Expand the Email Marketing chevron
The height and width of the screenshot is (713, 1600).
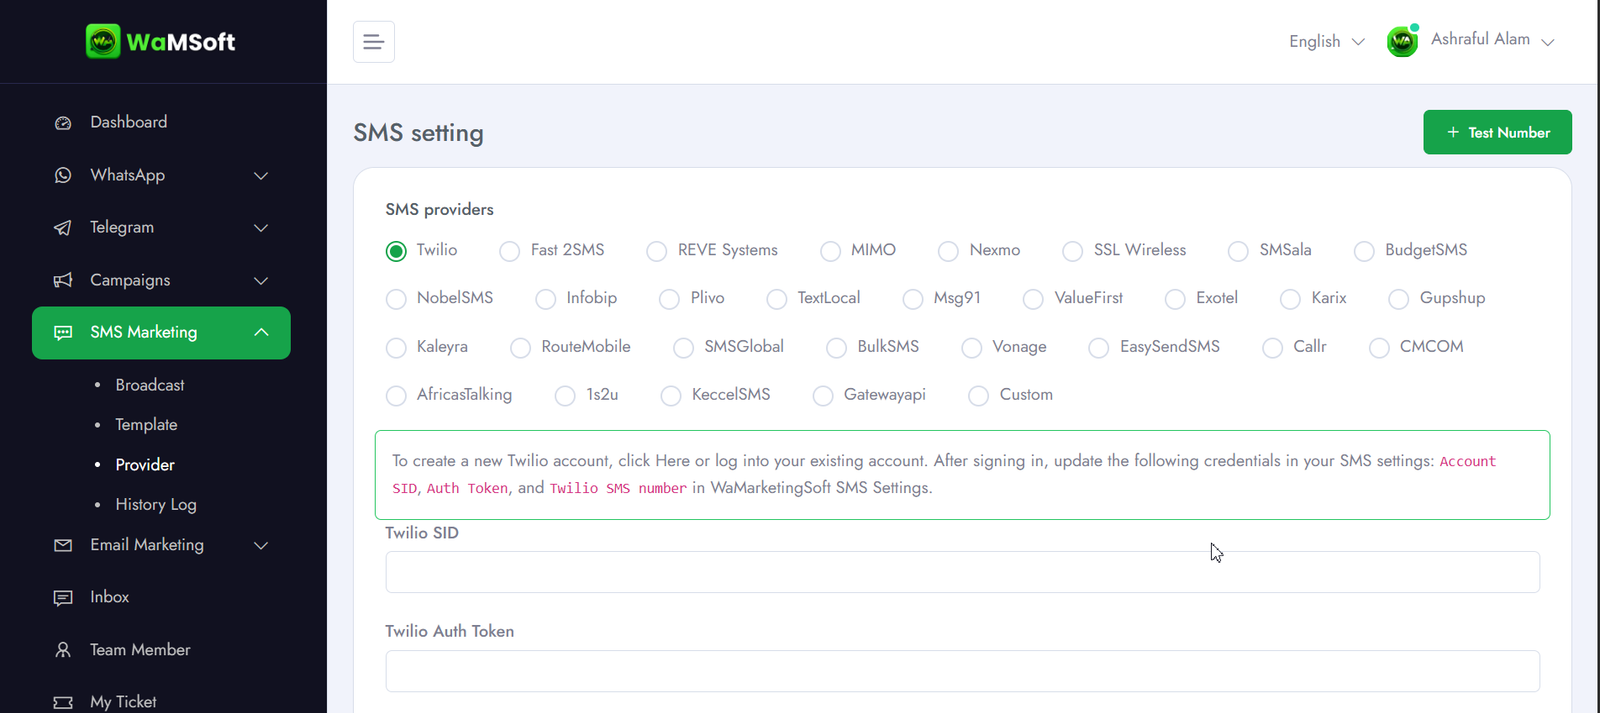pos(261,546)
